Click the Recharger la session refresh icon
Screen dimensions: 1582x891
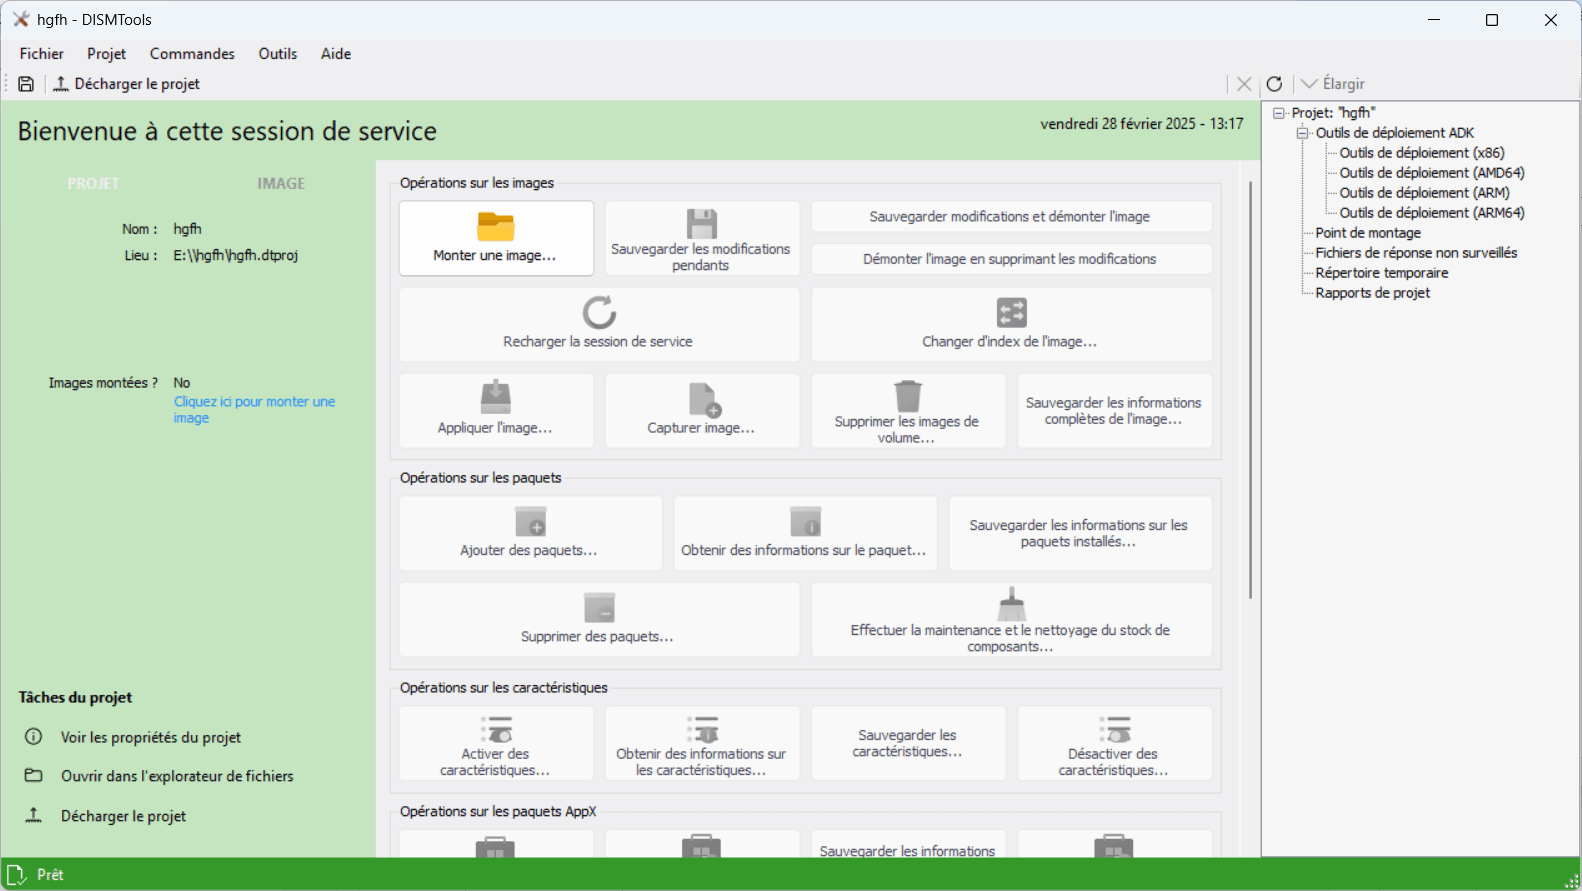tap(599, 313)
